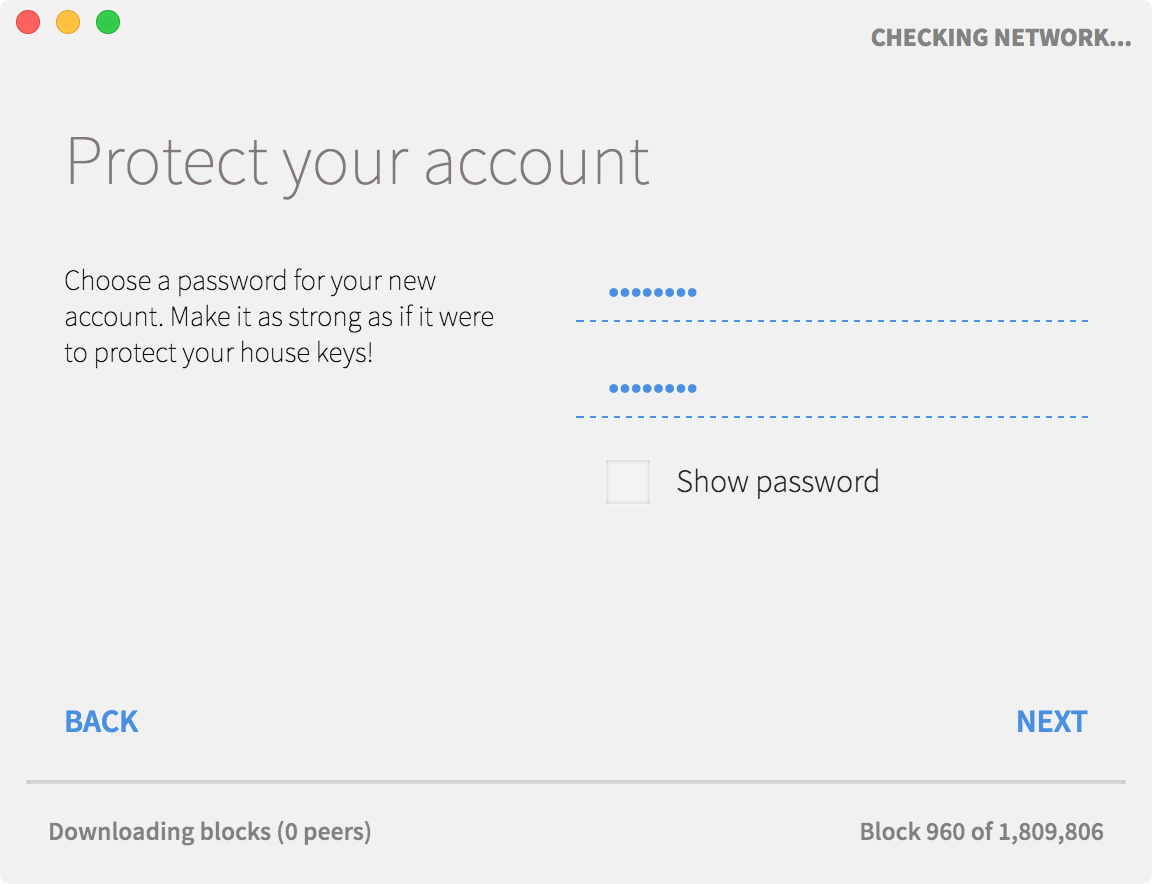This screenshot has height=884, width=1152.
Task: Click the password instructions paragraph
Action: pos(279,317)
